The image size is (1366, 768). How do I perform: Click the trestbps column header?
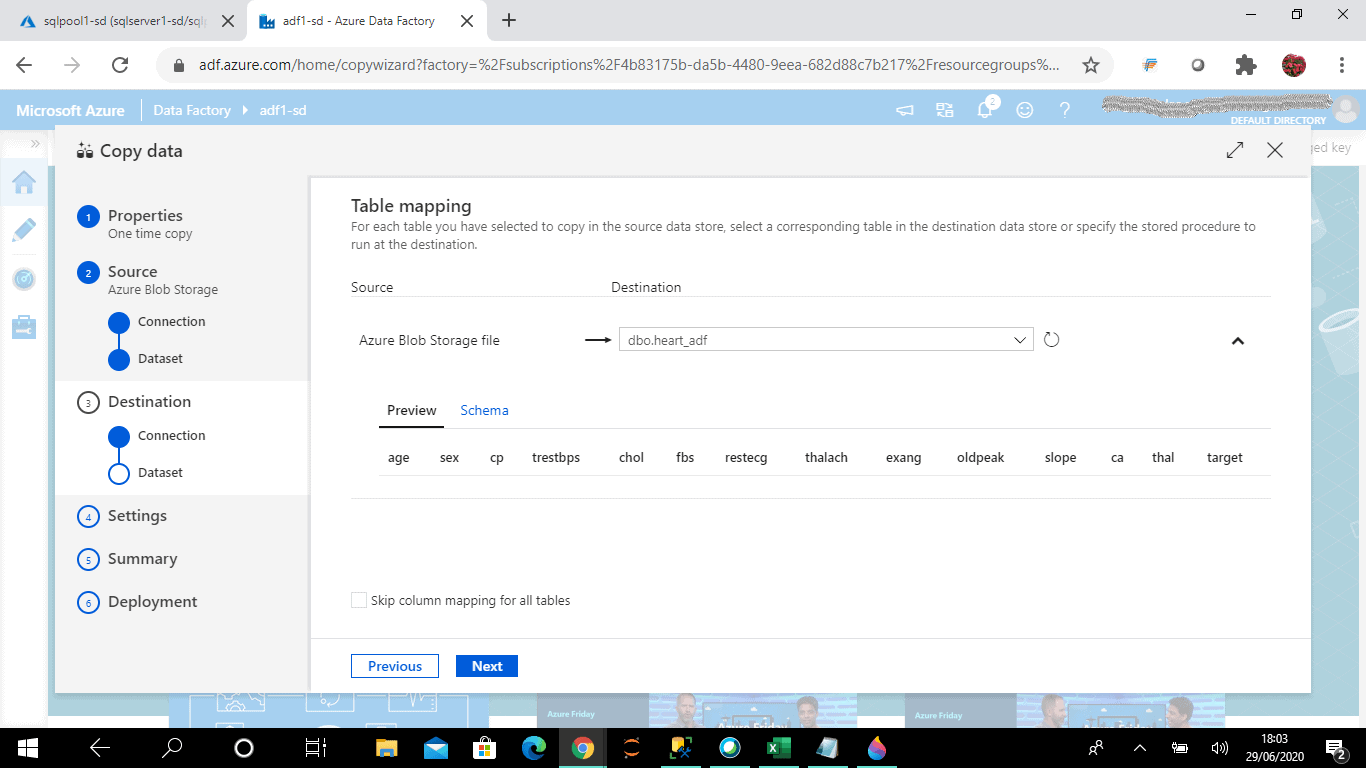point(556,458)
